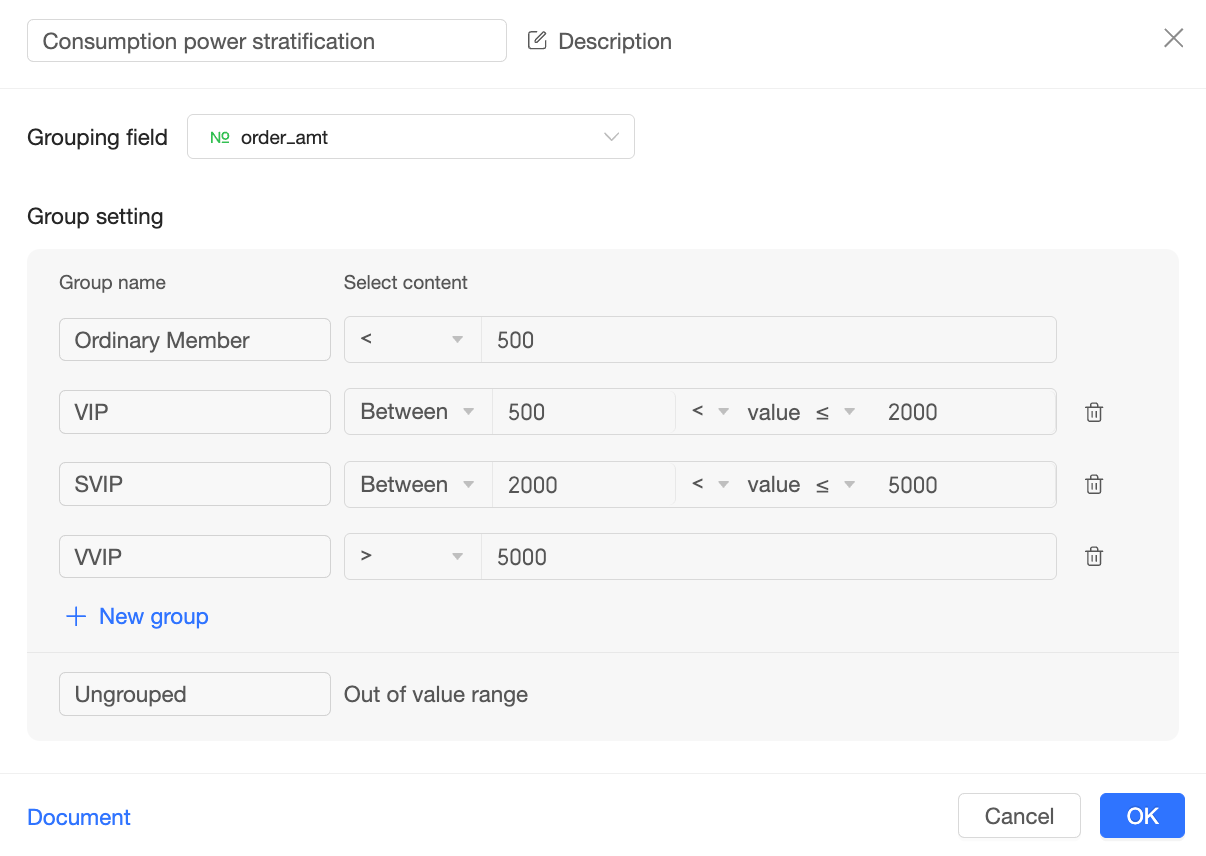Image resolution: width=1206 pixels, height=856 pixels.
Task: Change VIP row Between operator dropdown
Action: click(x=418, y=412)
